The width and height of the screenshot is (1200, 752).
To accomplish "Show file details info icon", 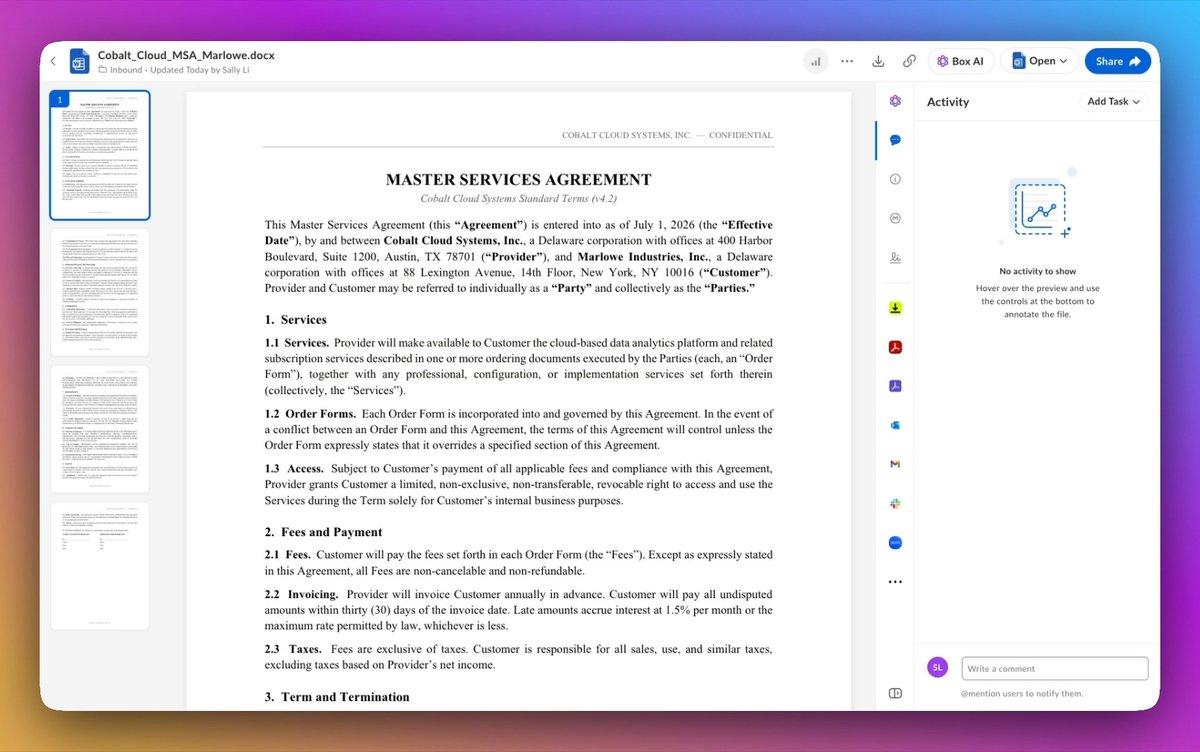I will [895, 179].
